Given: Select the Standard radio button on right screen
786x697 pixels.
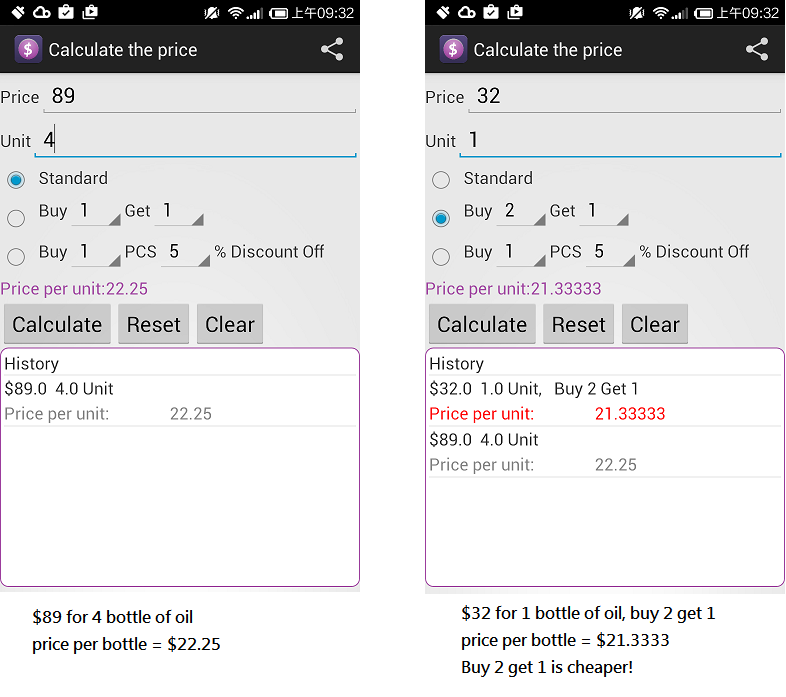Looking at the screenshot, I should click(x=441, y=180).
